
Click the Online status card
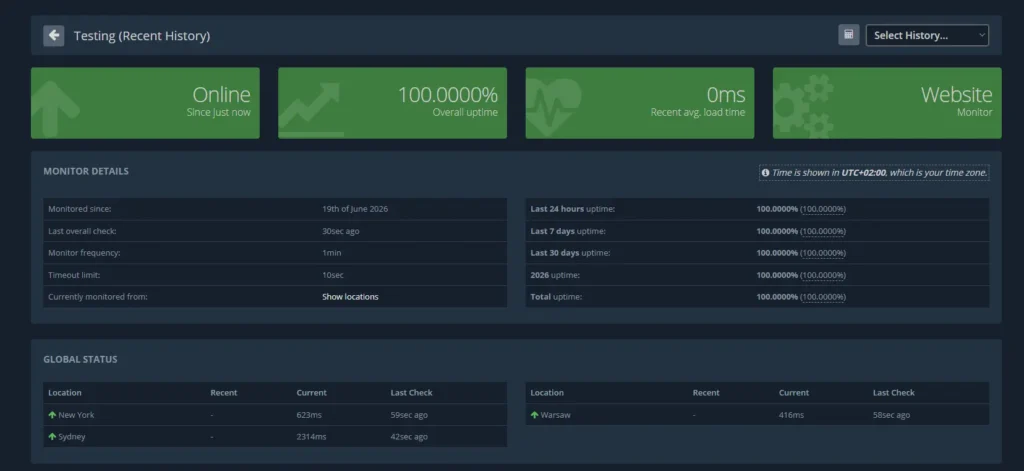145,103
